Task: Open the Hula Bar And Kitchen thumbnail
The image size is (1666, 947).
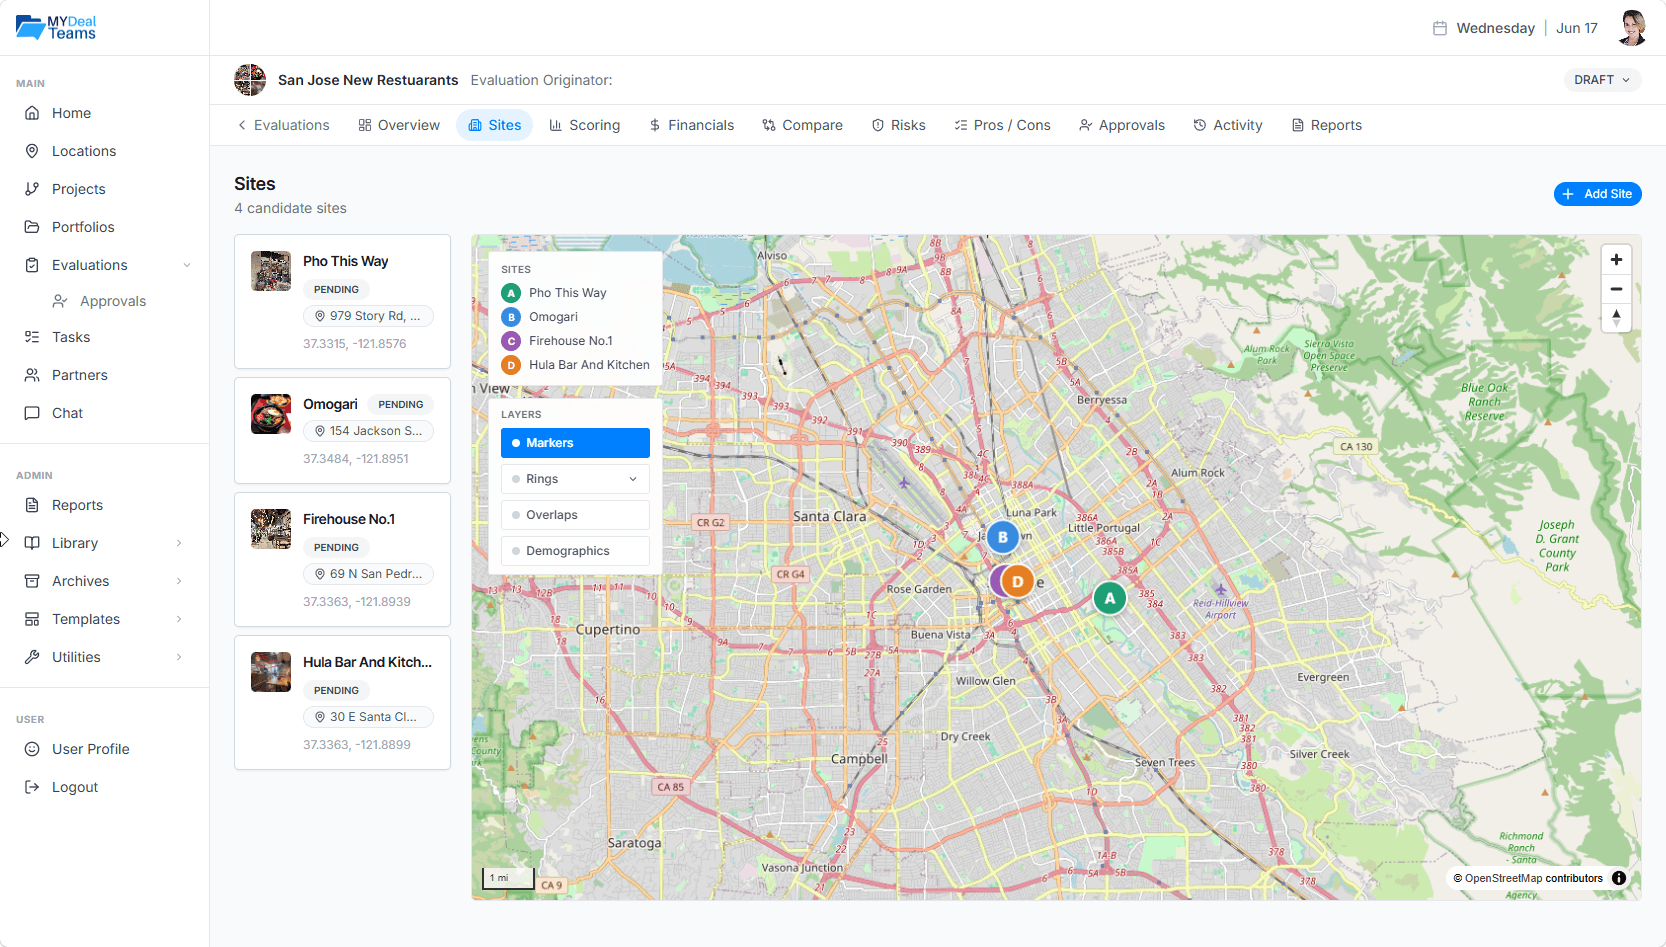Action: pos(271,672)
